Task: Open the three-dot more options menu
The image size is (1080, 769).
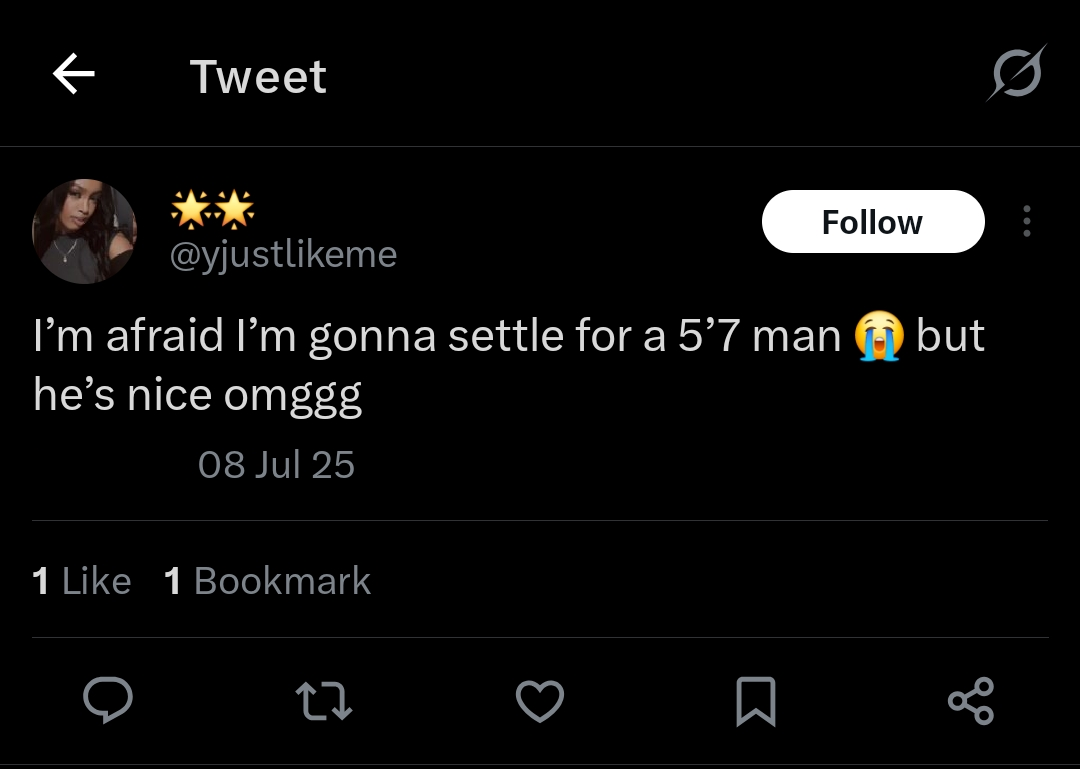Action: click(1027, 221)
